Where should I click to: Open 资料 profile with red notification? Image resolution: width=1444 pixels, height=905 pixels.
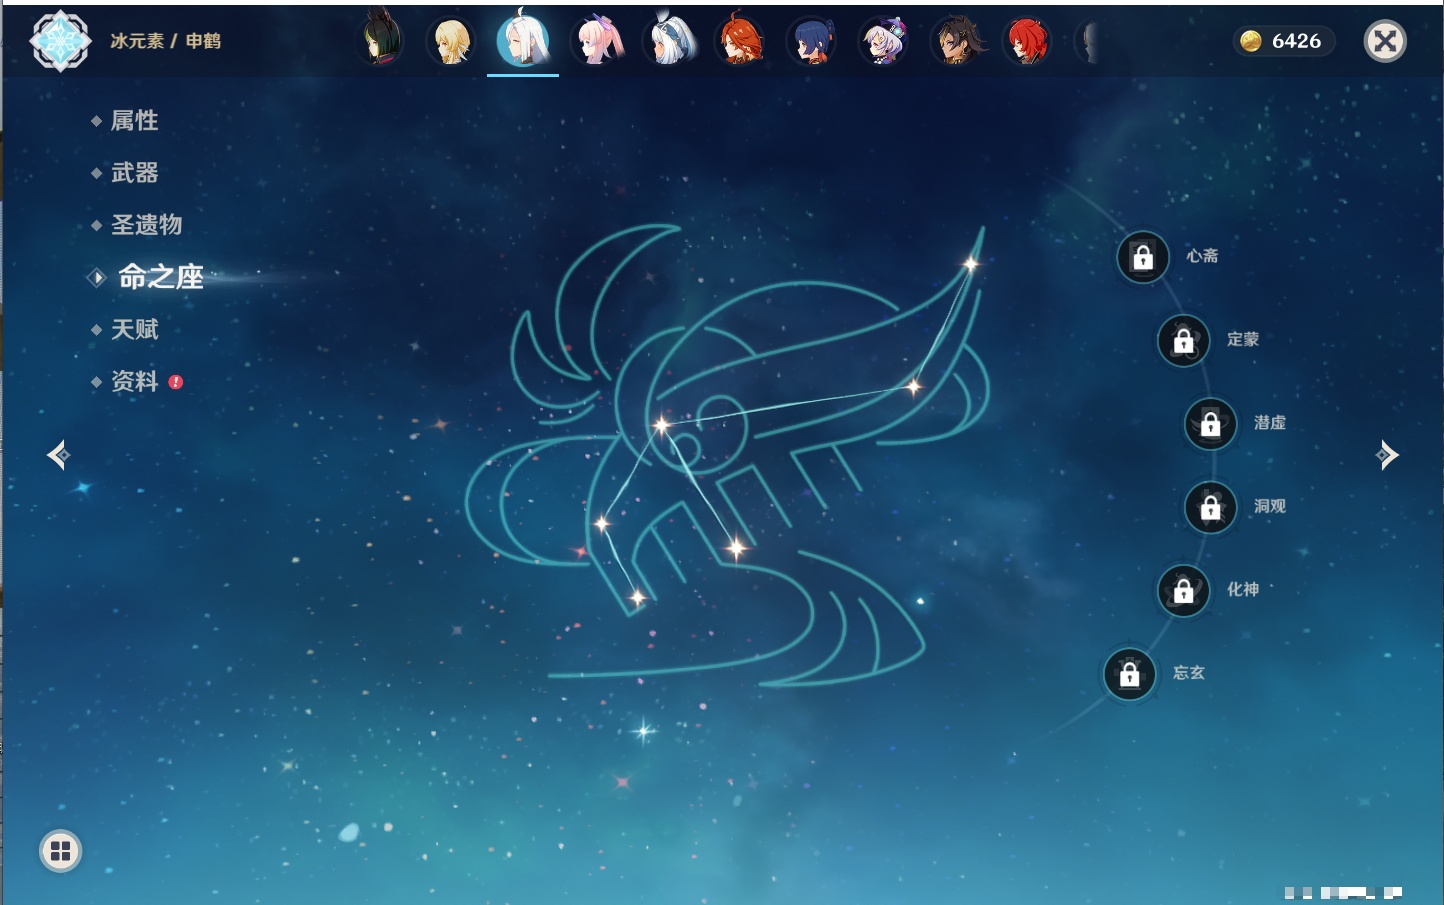(134, 381)
